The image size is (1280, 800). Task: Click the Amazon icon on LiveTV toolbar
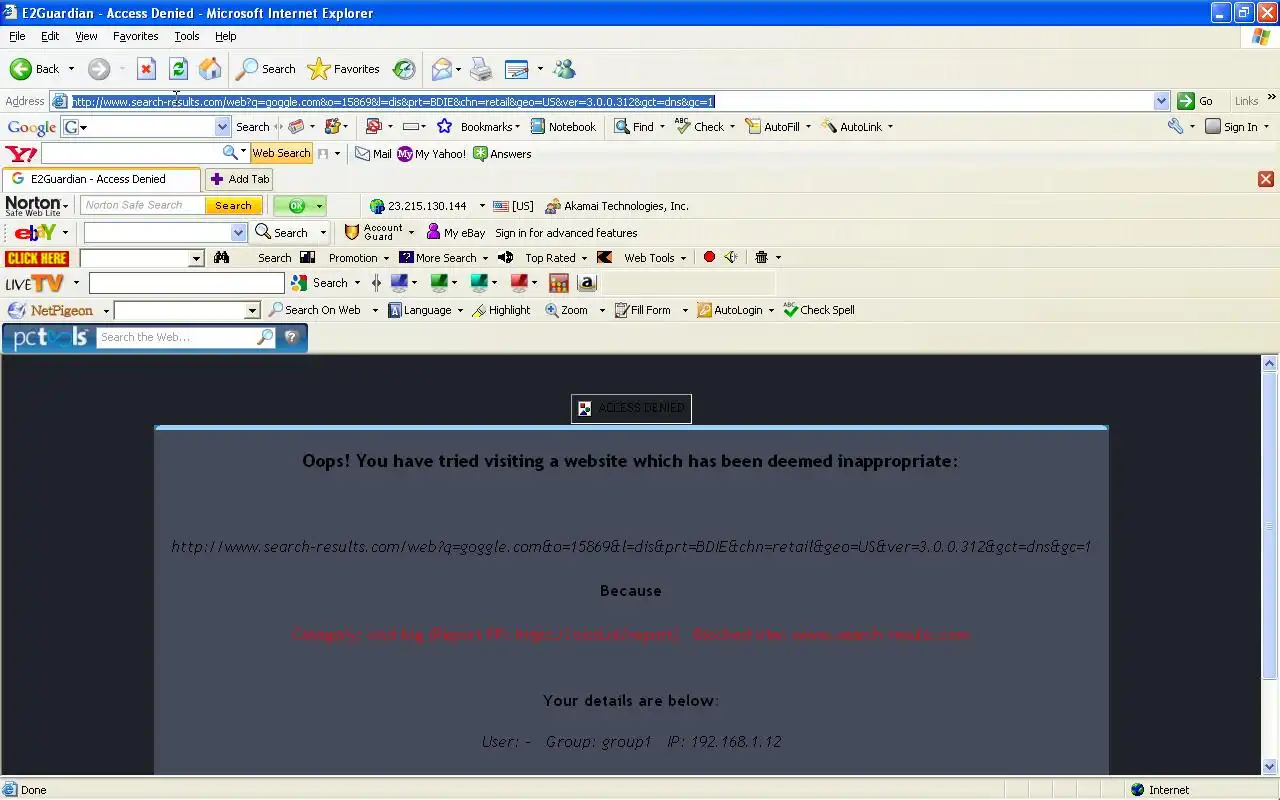point(587,283)
